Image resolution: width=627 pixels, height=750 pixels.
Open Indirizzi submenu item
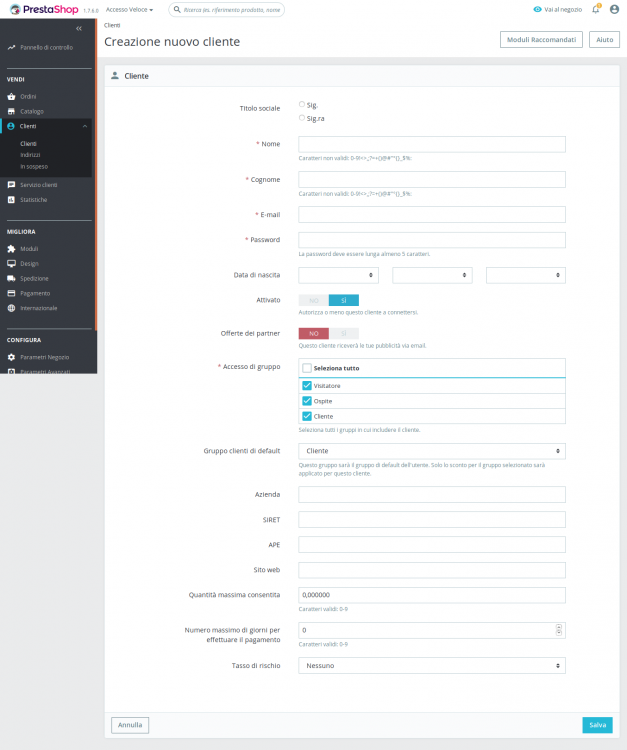click(x=30, y=155)
